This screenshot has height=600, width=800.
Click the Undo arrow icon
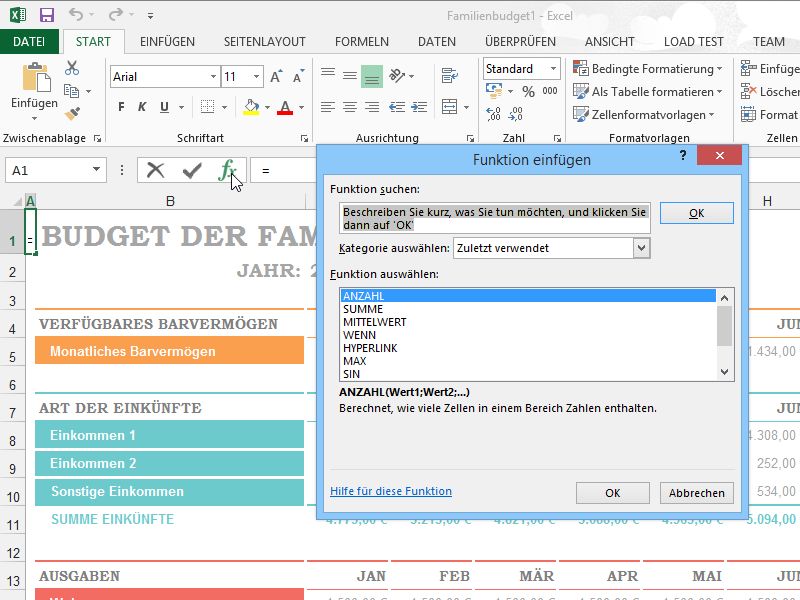pyautogui.click(x=76, y=15)
